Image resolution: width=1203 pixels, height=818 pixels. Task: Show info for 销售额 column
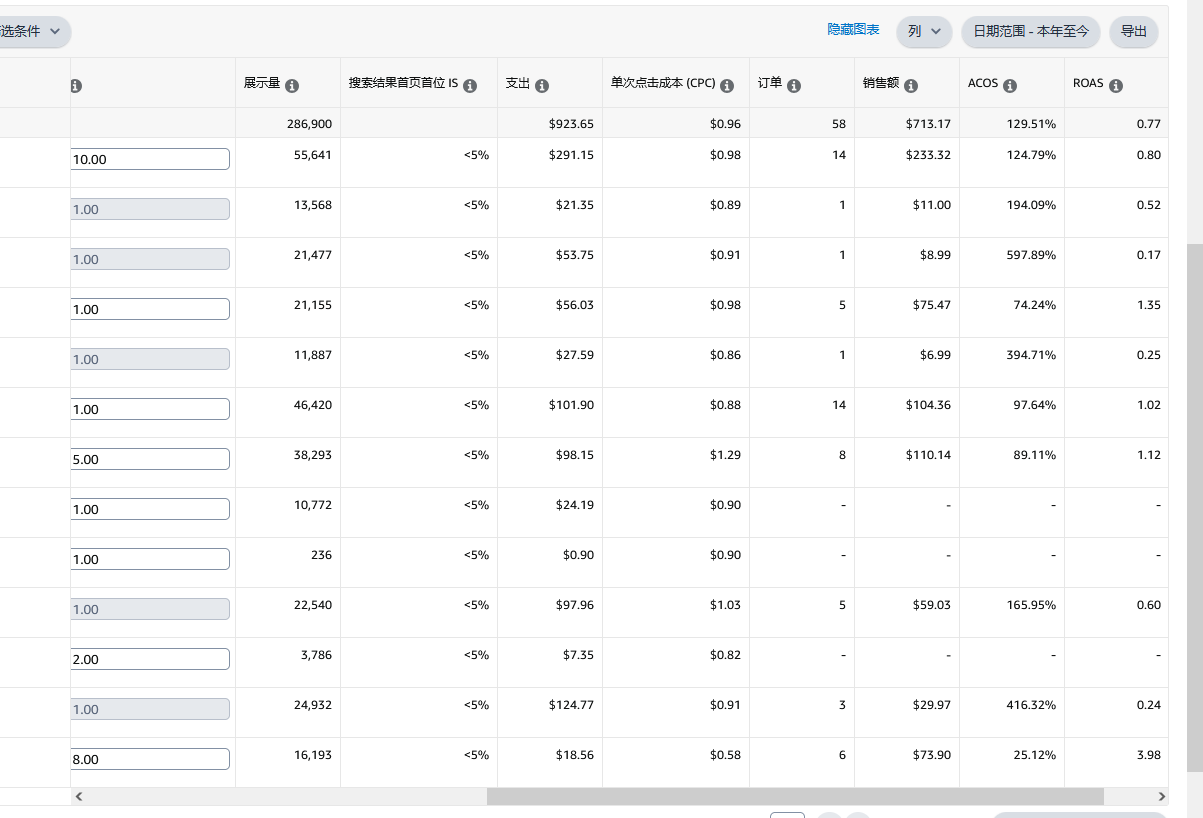tap(911, 86)
